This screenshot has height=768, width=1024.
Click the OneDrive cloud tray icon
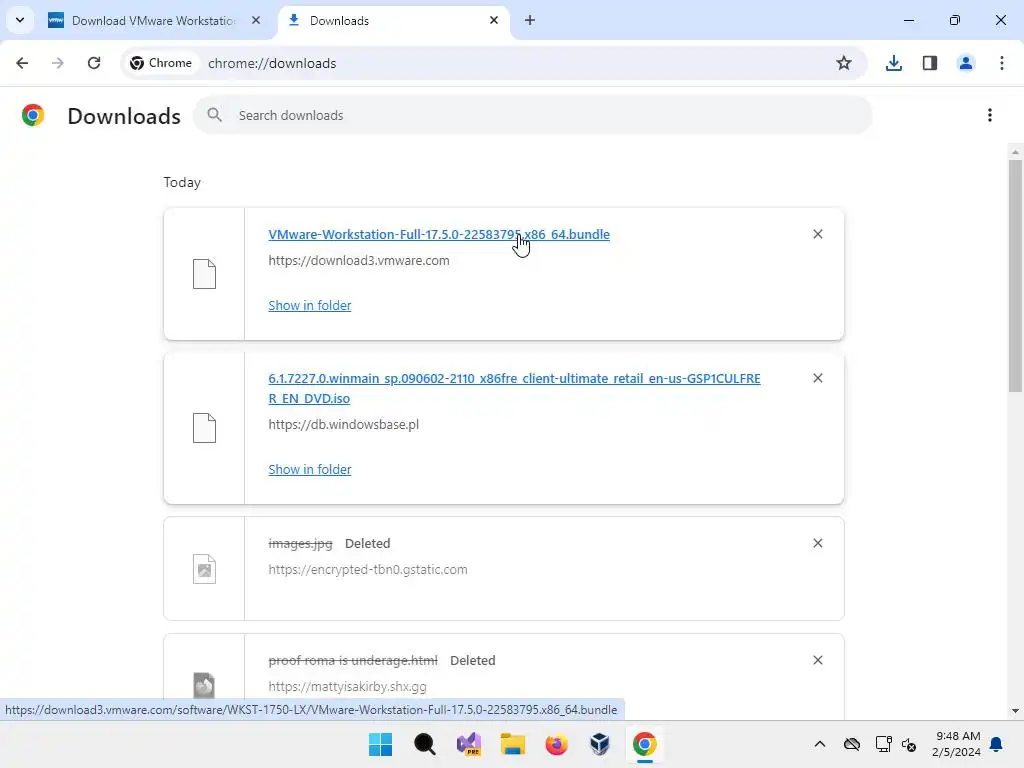coord(852,744)
